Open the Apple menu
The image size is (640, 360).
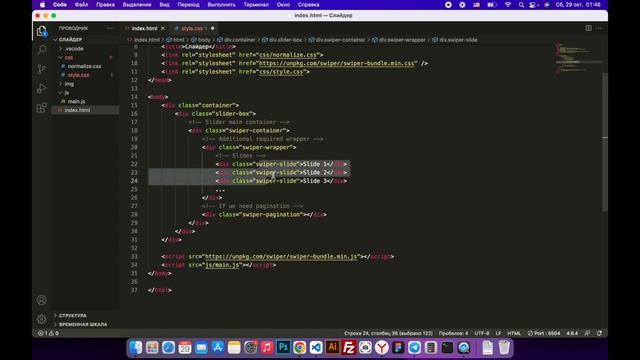(42, 5)
